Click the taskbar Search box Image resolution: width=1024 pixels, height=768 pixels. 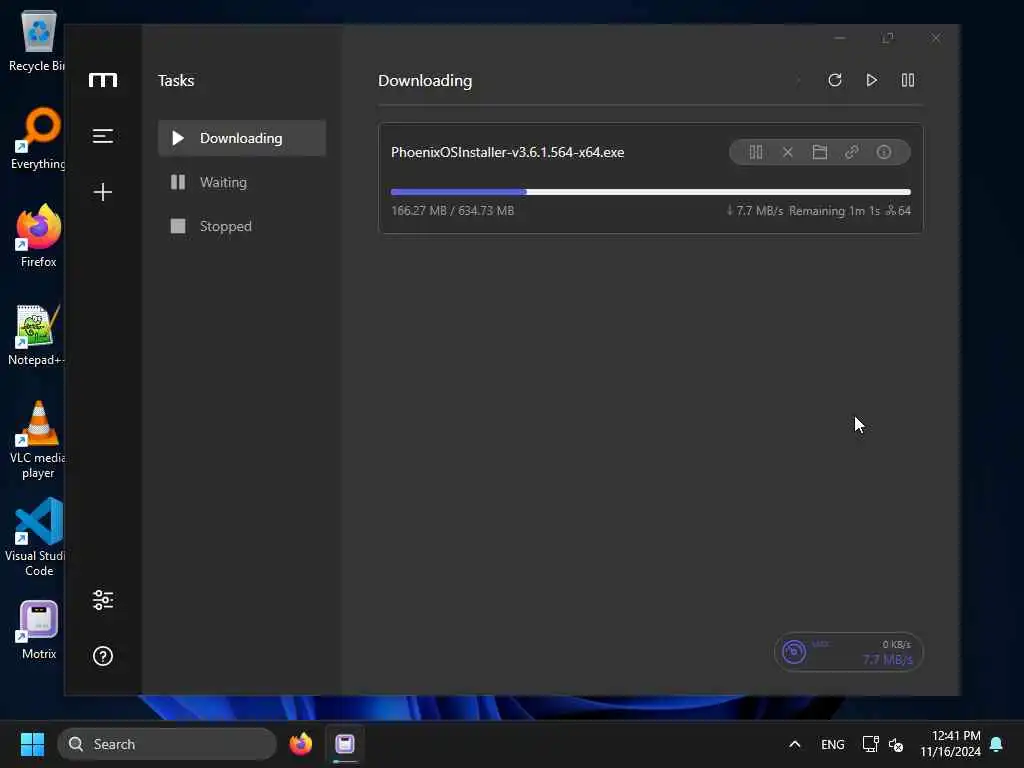coord(167,744)
